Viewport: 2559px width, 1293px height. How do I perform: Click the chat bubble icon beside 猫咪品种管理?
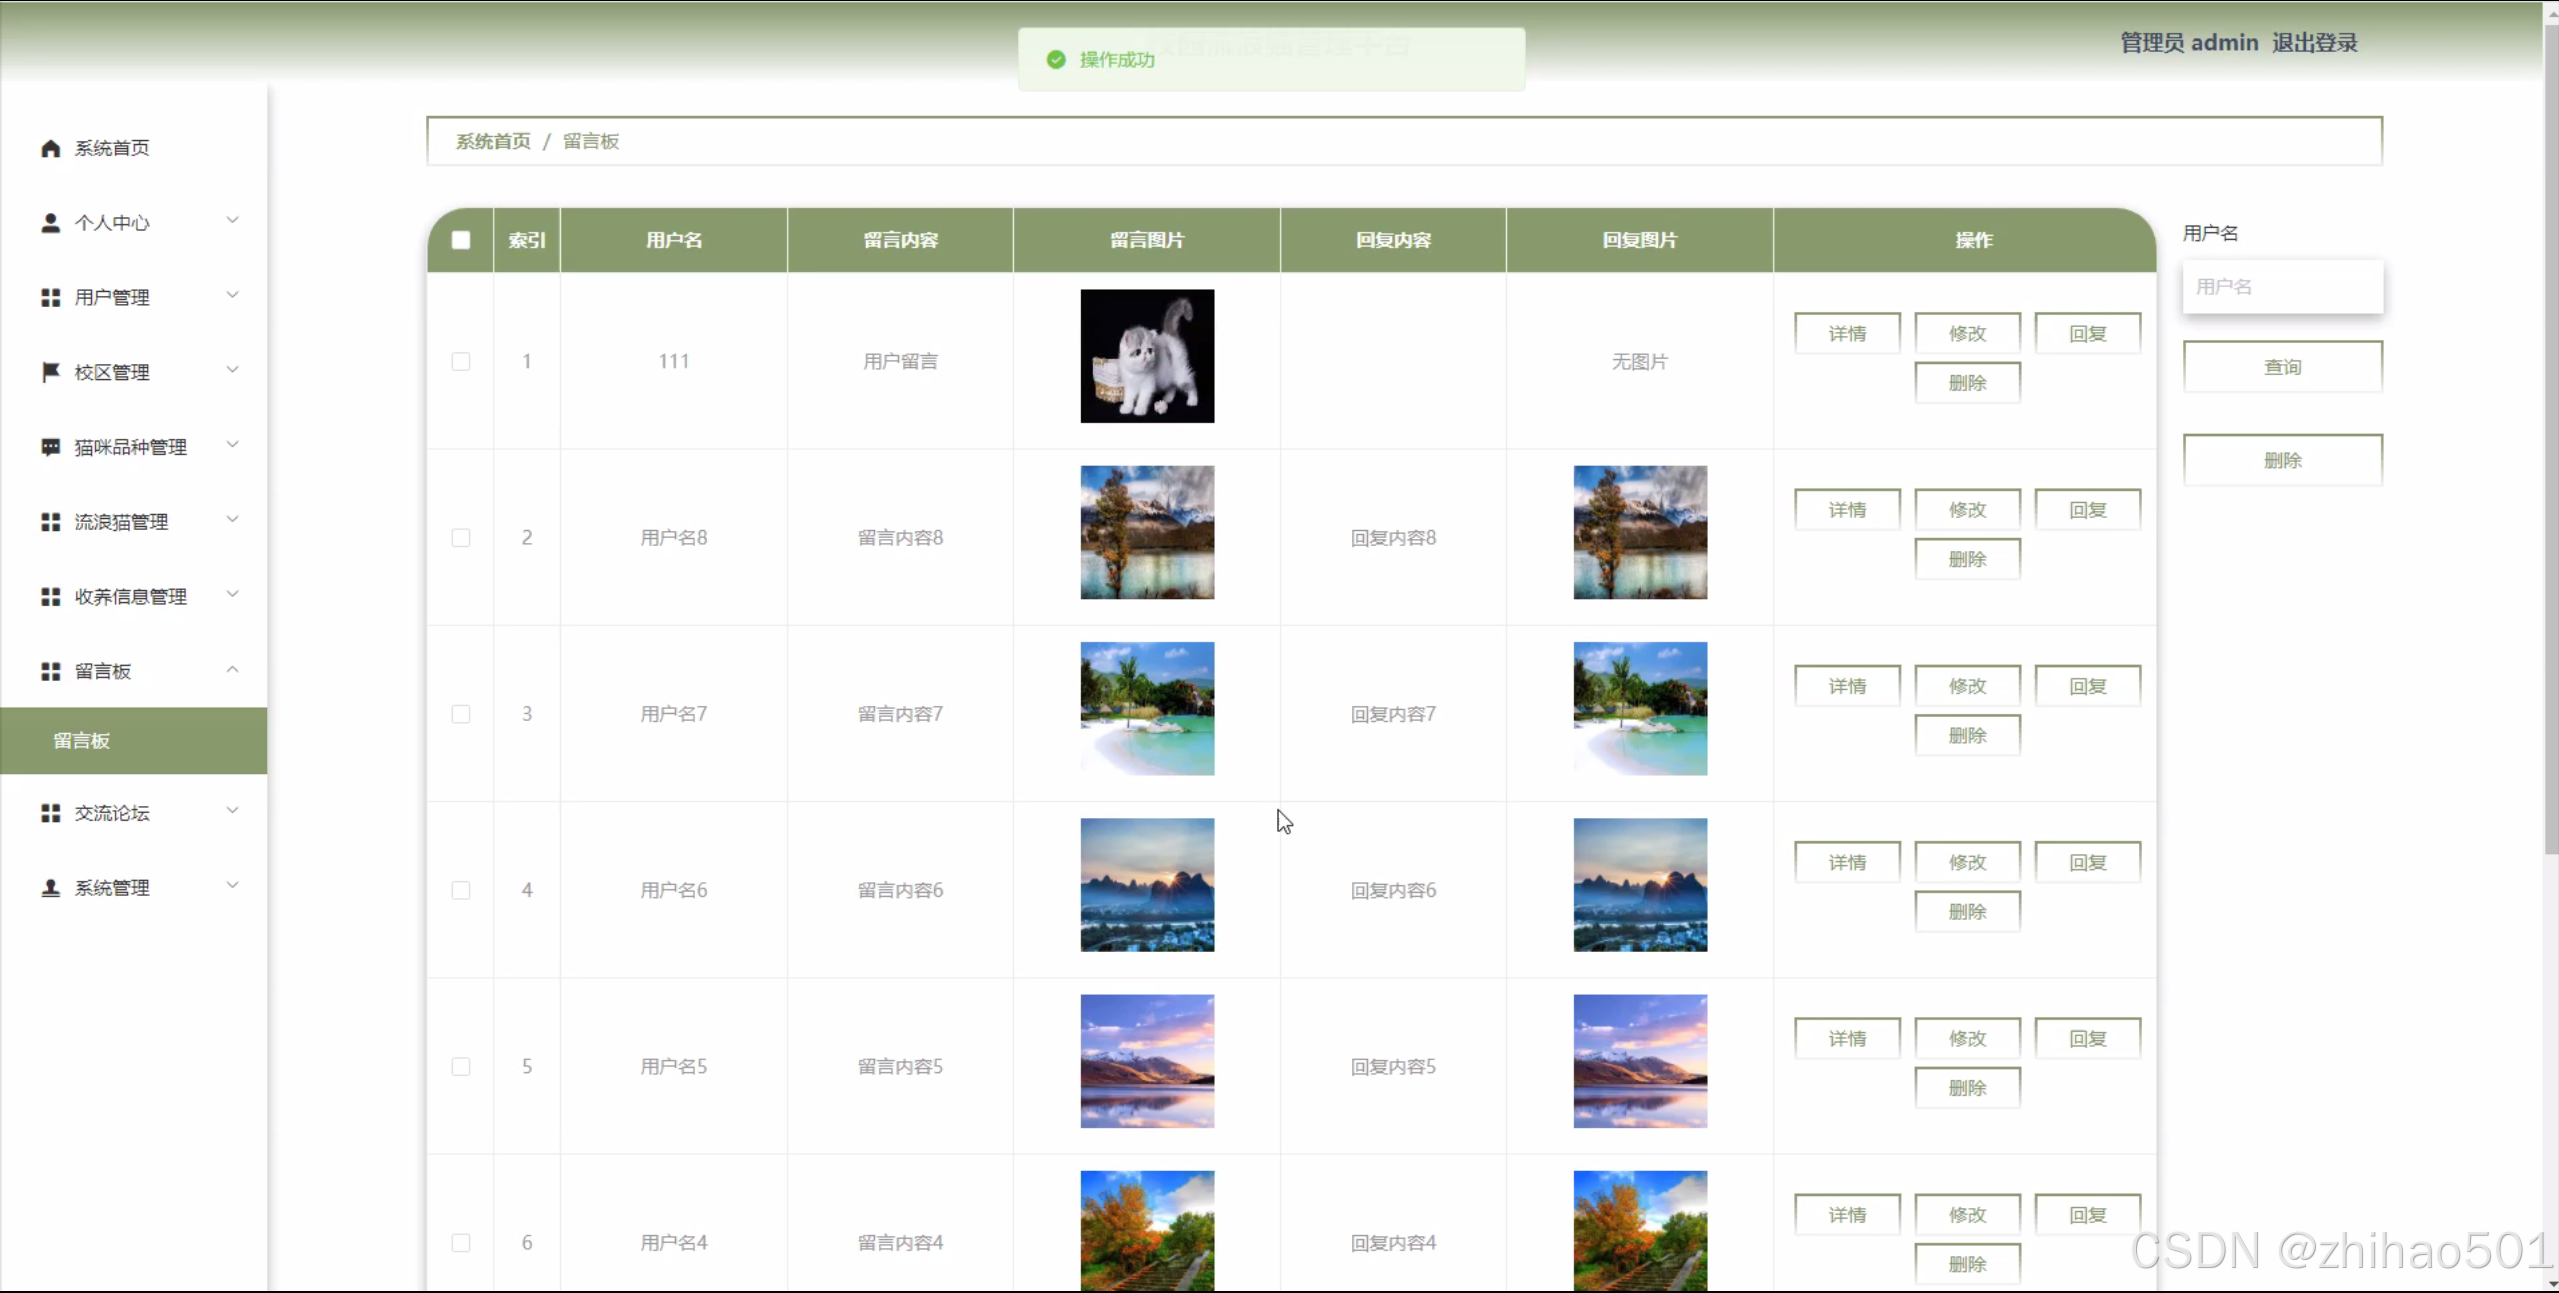[50, 447]
